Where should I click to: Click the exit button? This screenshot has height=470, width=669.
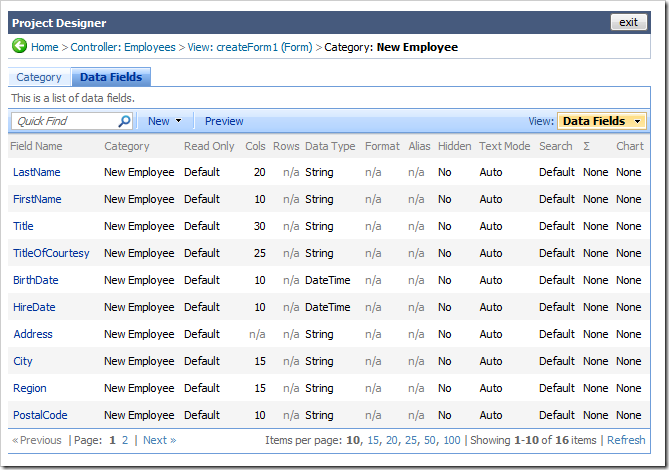(x=628, y=22)
